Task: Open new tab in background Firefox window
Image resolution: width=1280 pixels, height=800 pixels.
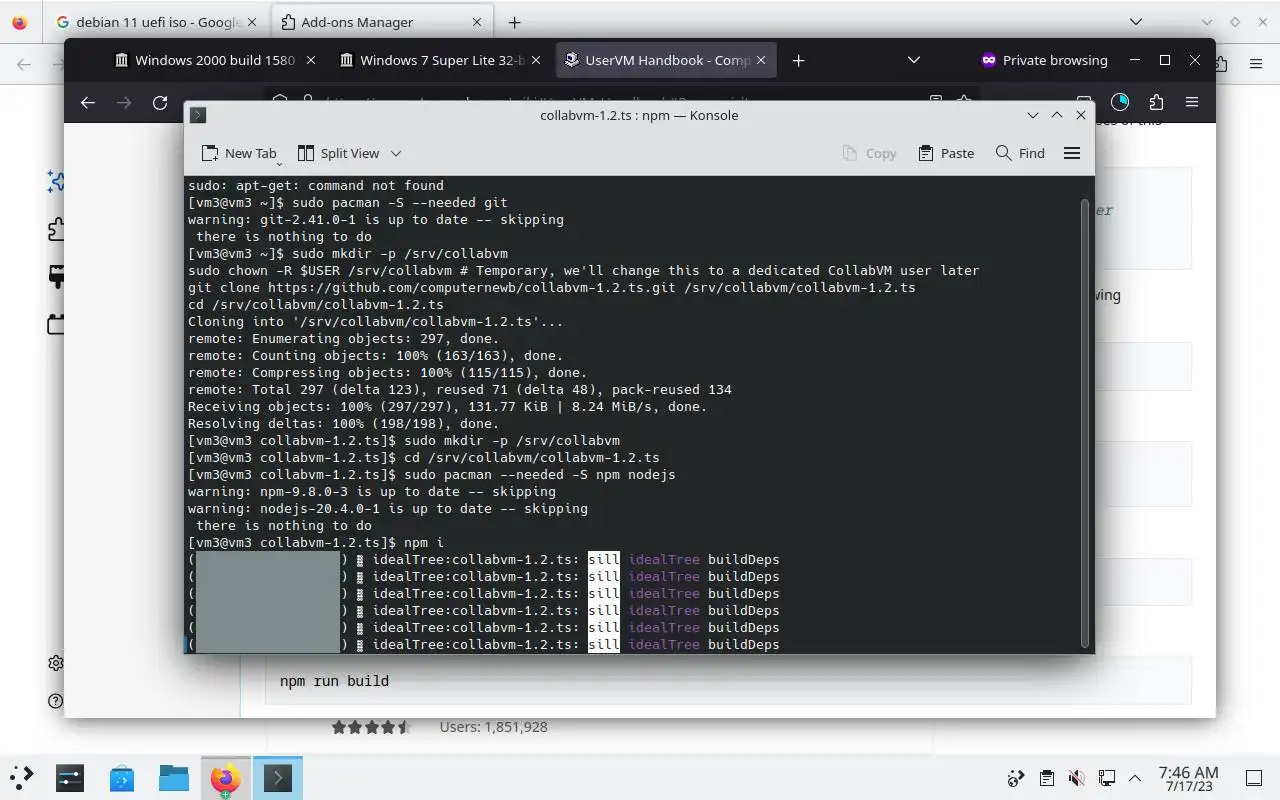Action: coord(514,22)
